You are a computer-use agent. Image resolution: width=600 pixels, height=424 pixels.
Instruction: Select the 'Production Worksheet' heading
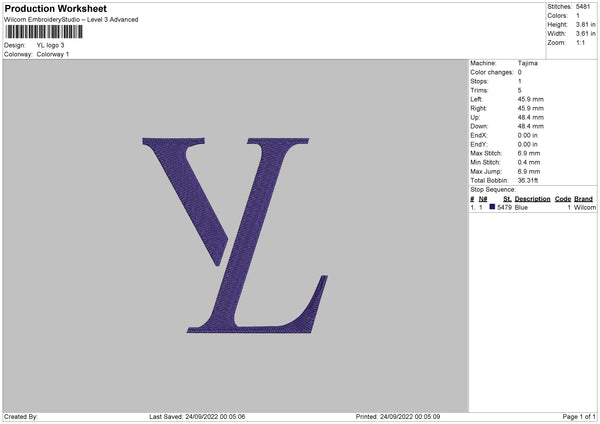click(55, 8)
